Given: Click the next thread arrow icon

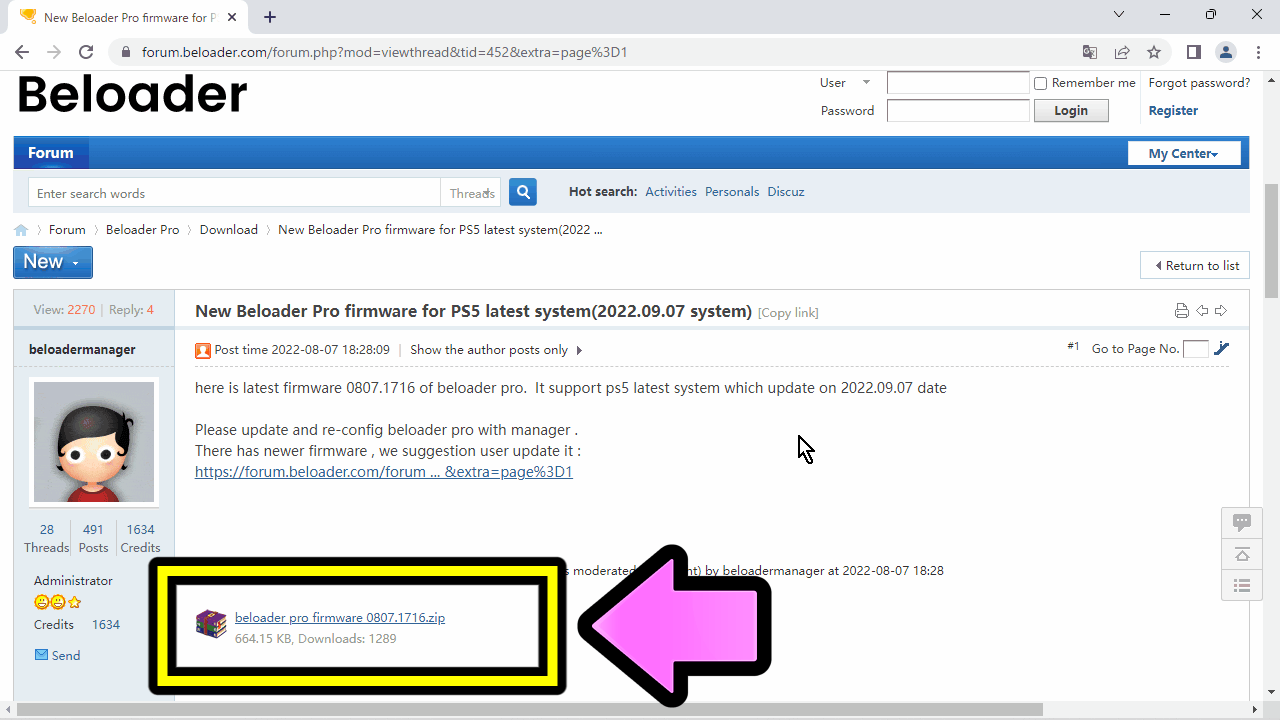Looking at the screenshot, I should pyautogui.click(x=1221, y=311).
